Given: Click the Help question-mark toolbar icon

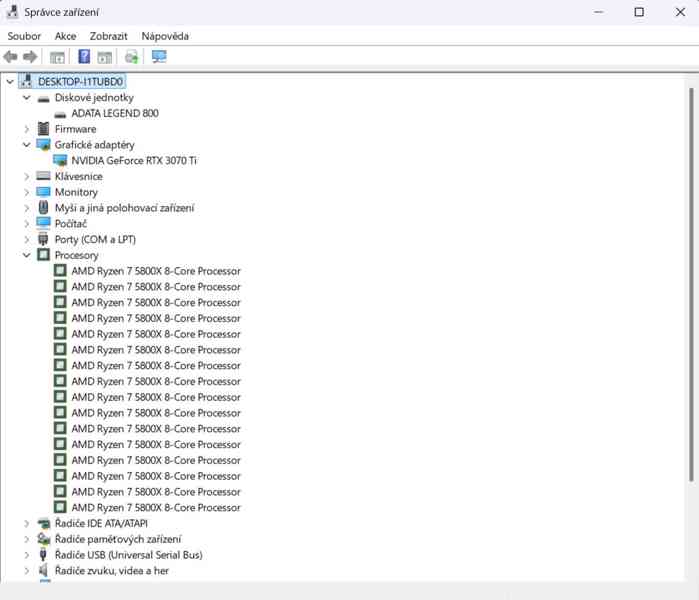Looking at the screenshot, I should (84, 57).
